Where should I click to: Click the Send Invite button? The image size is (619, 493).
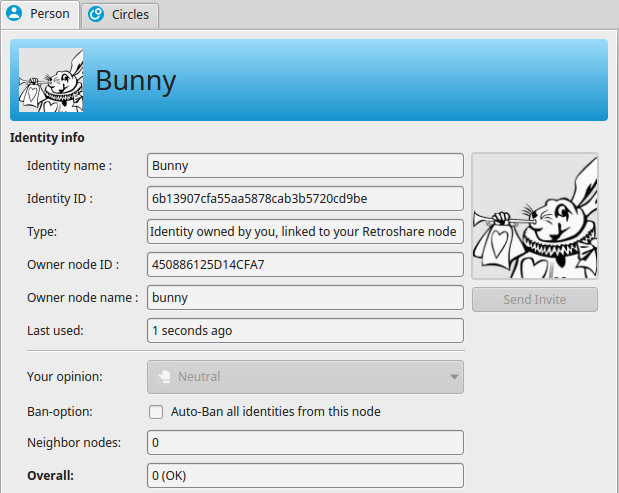[x=535, y=300]
